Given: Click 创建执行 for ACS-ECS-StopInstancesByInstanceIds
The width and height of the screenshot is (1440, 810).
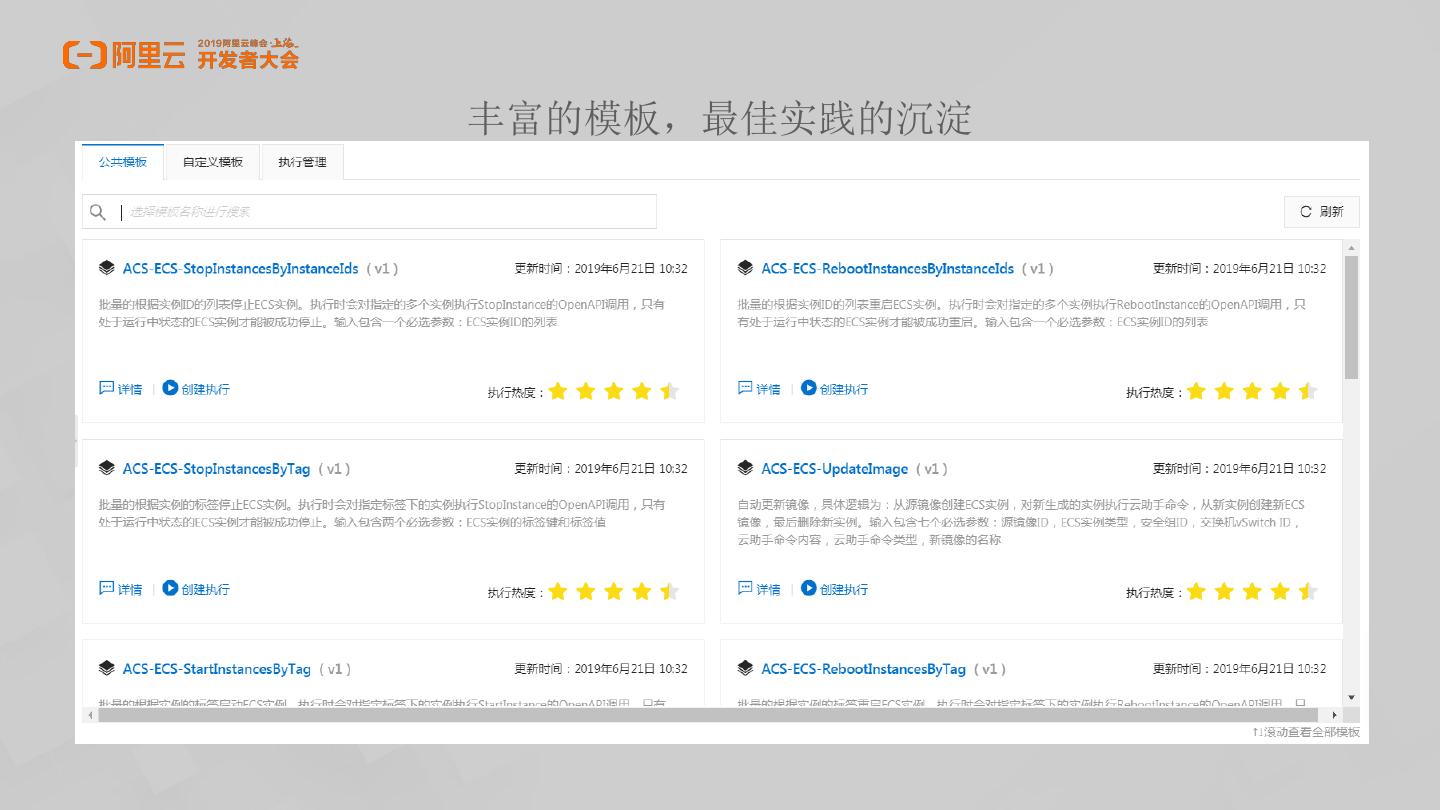Looking at the screenshot, I should click(x=205, y=389).
